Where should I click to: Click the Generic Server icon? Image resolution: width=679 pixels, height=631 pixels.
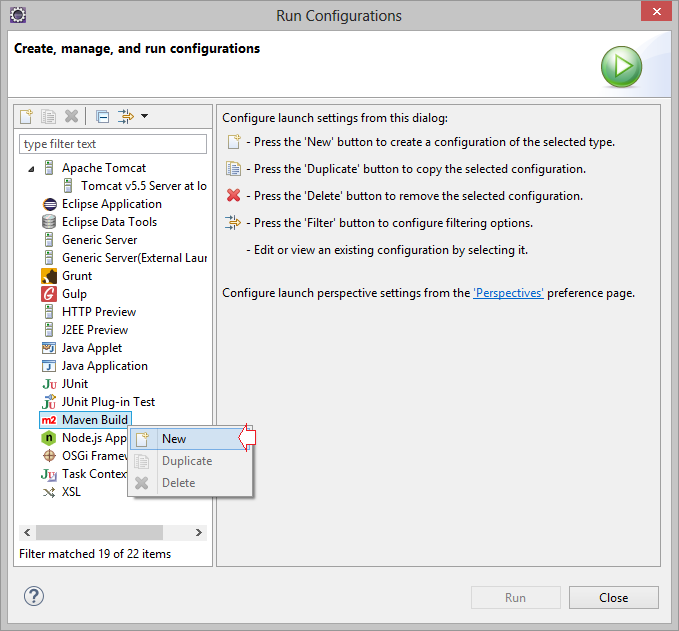point(49,239)
